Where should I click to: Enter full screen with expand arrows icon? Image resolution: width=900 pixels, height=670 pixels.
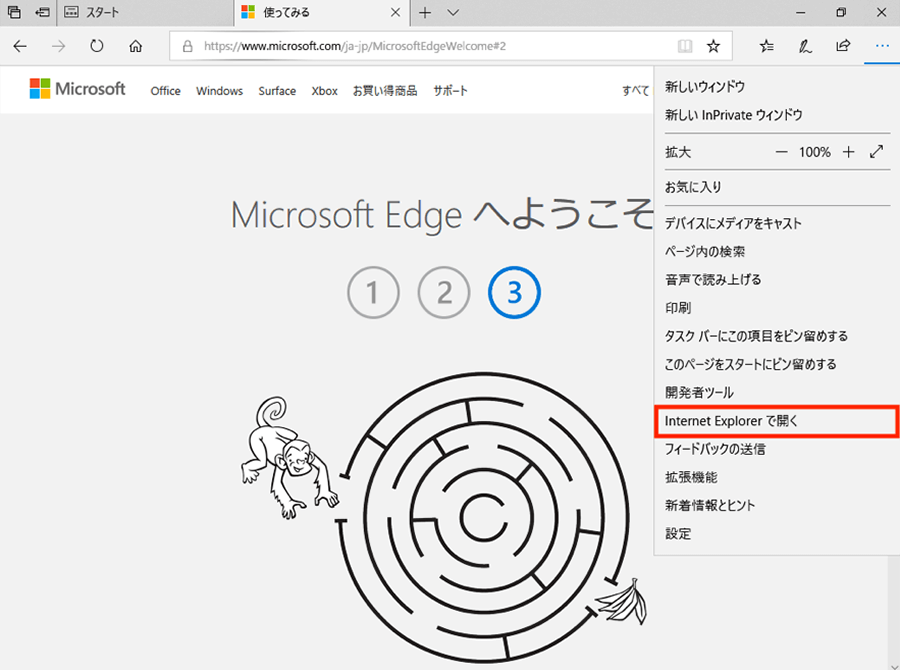pyautogui.click(x=876, y=152)
